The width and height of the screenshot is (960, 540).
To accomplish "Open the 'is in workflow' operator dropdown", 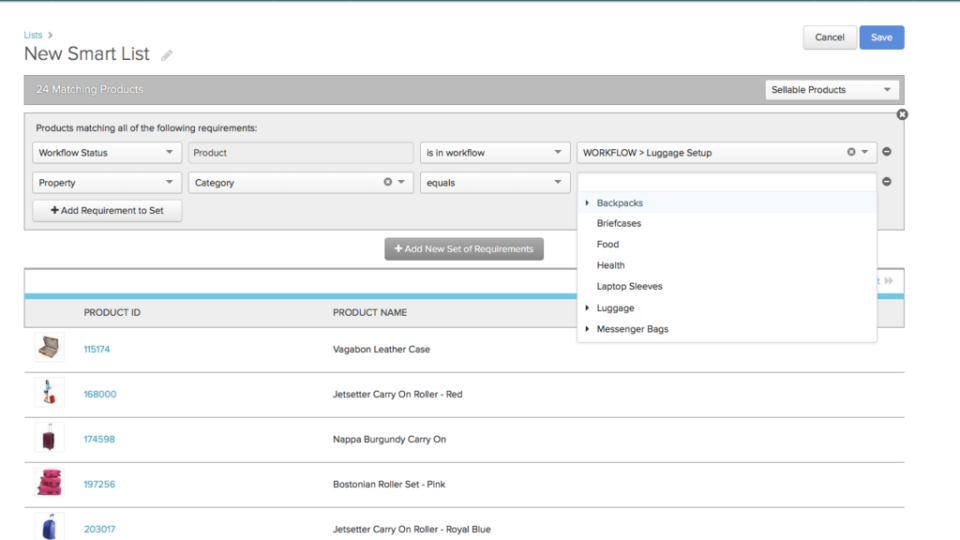I will 495,152.
